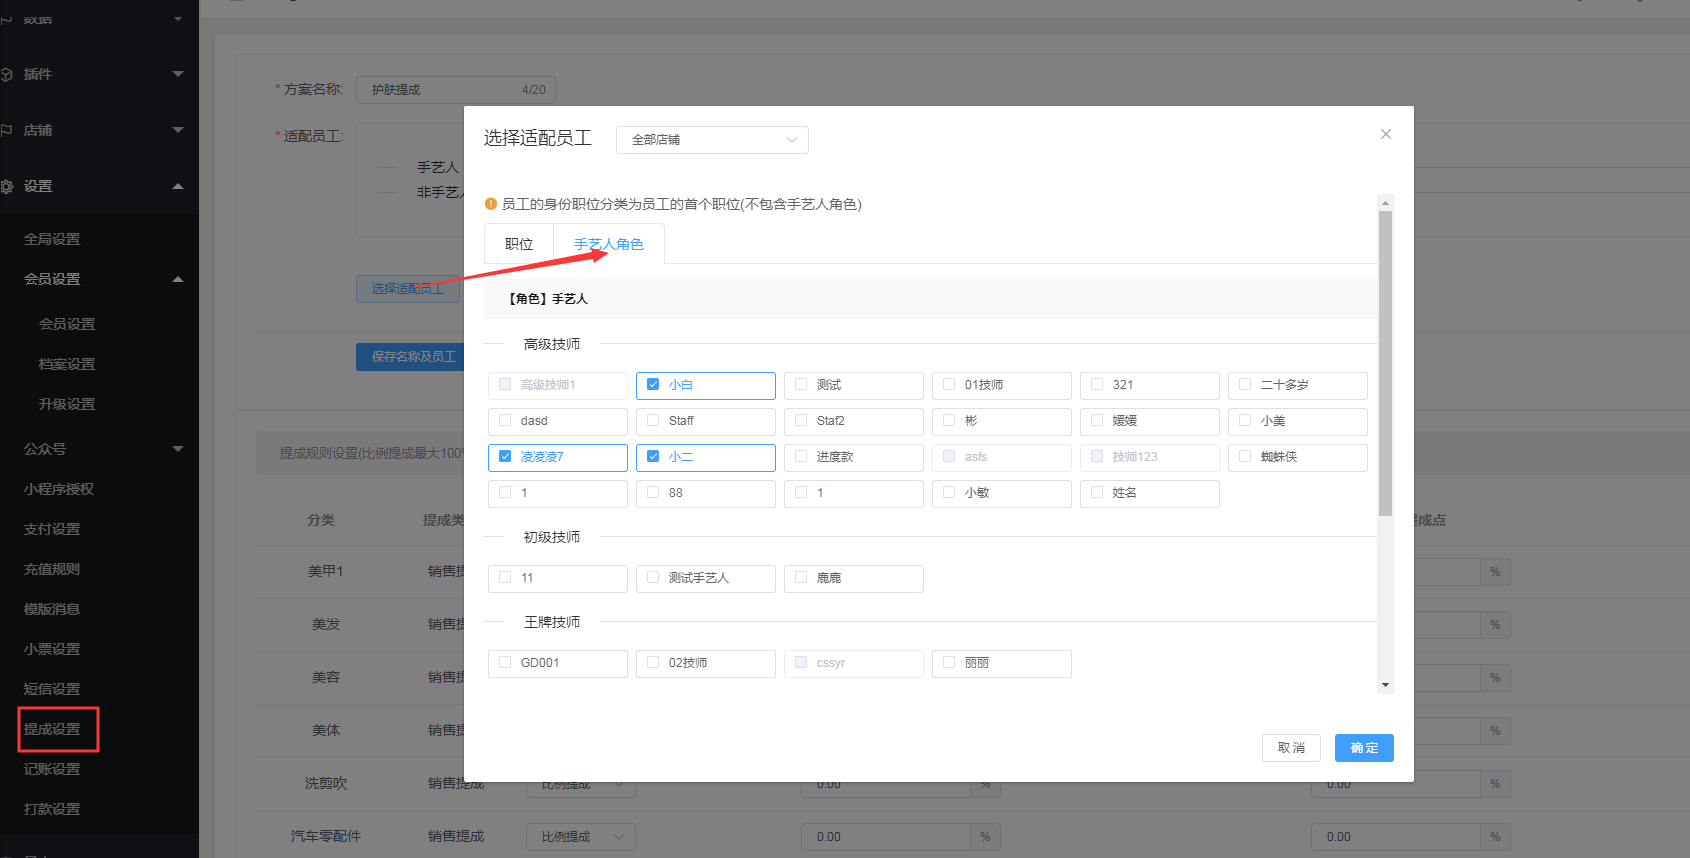
Task: Click the 确定 confirm button
Action: click(1363, 748)
